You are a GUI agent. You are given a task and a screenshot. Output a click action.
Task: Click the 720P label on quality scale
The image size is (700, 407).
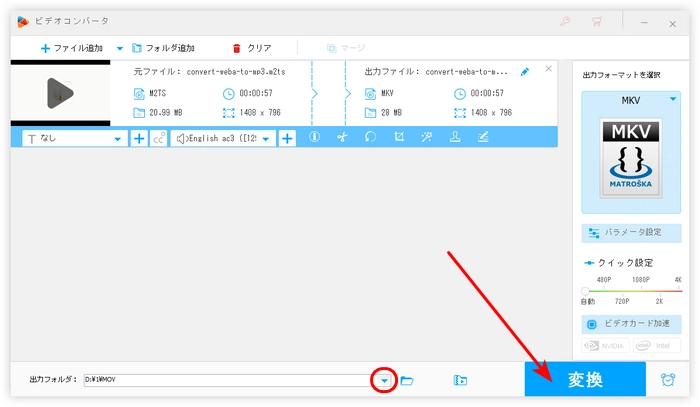(x=622, y=302)
